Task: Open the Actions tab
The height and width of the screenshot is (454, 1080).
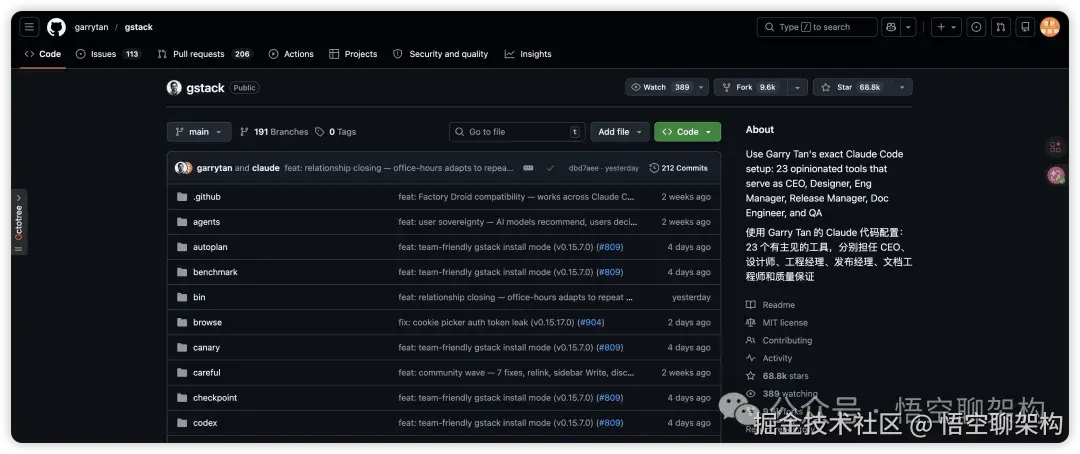Action: pyautogui.click(x=291, y=54)
